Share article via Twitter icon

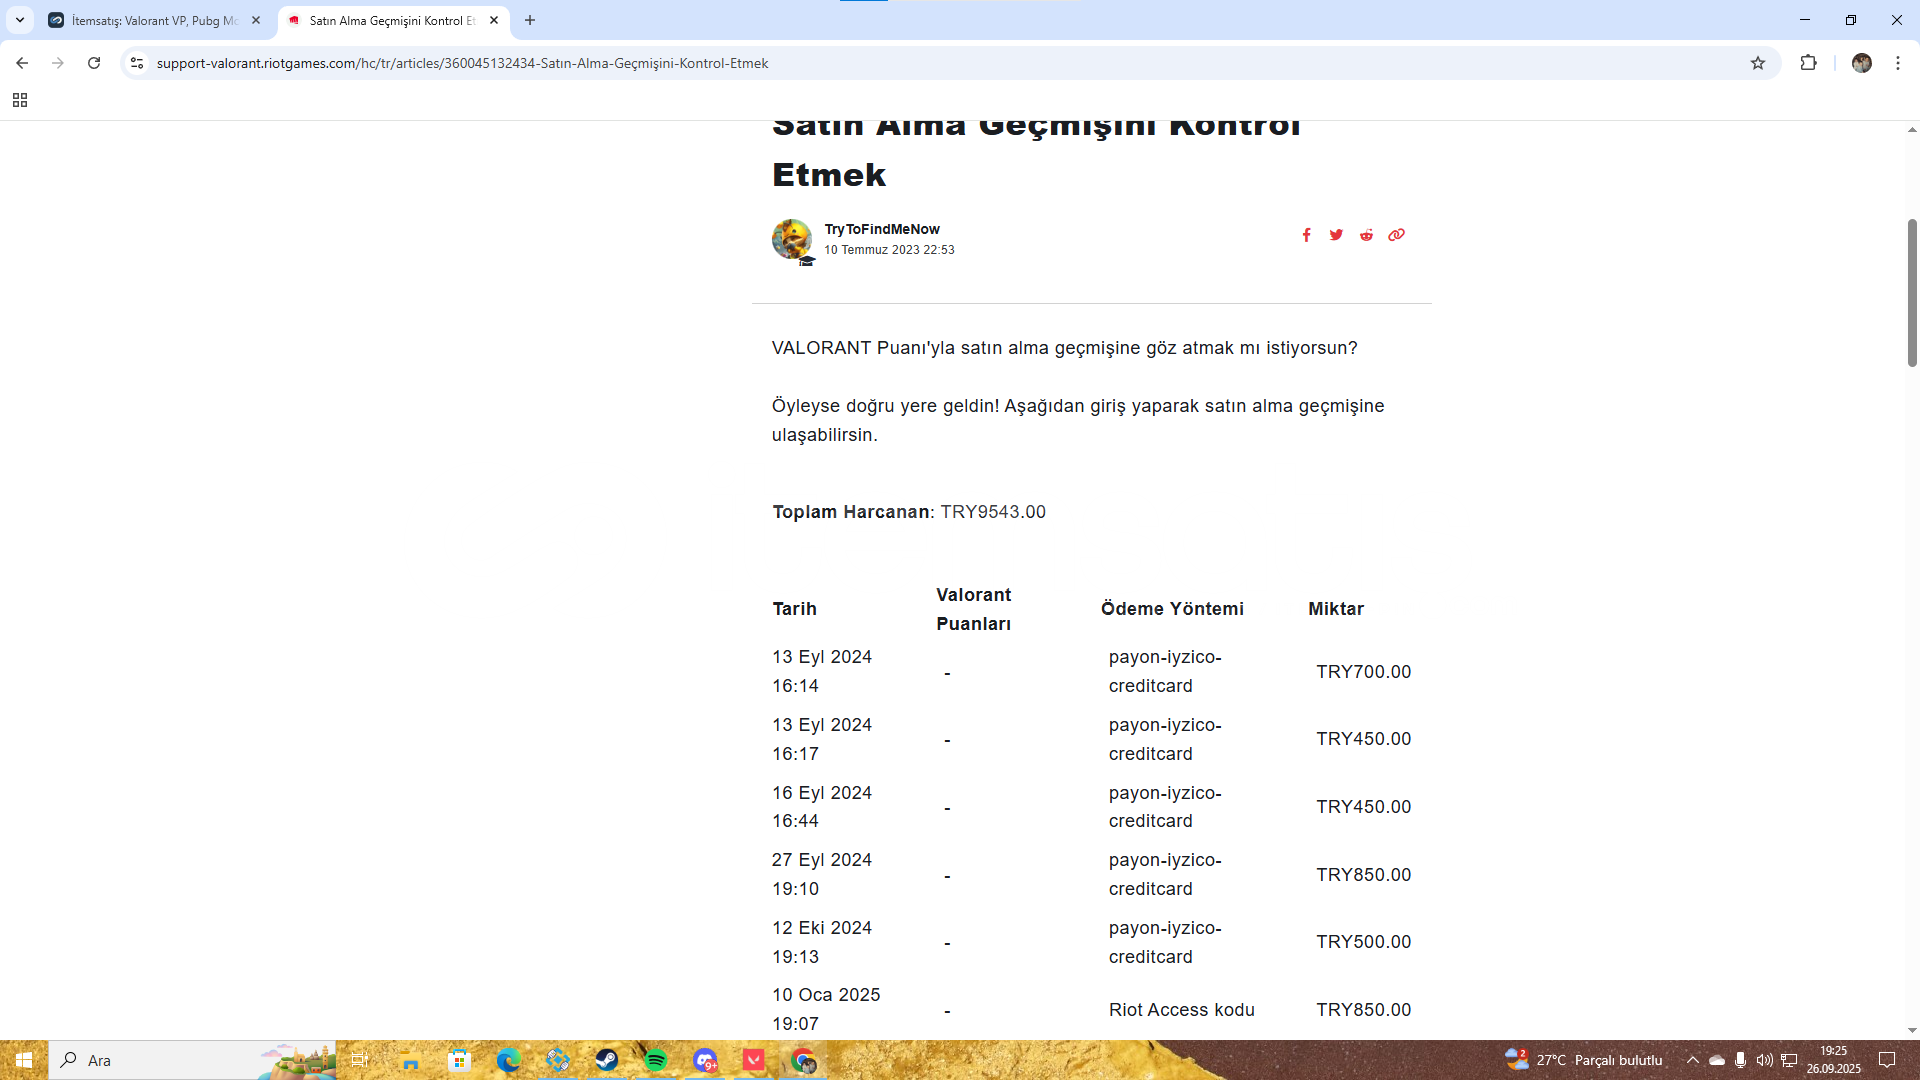click(1336, 235)
